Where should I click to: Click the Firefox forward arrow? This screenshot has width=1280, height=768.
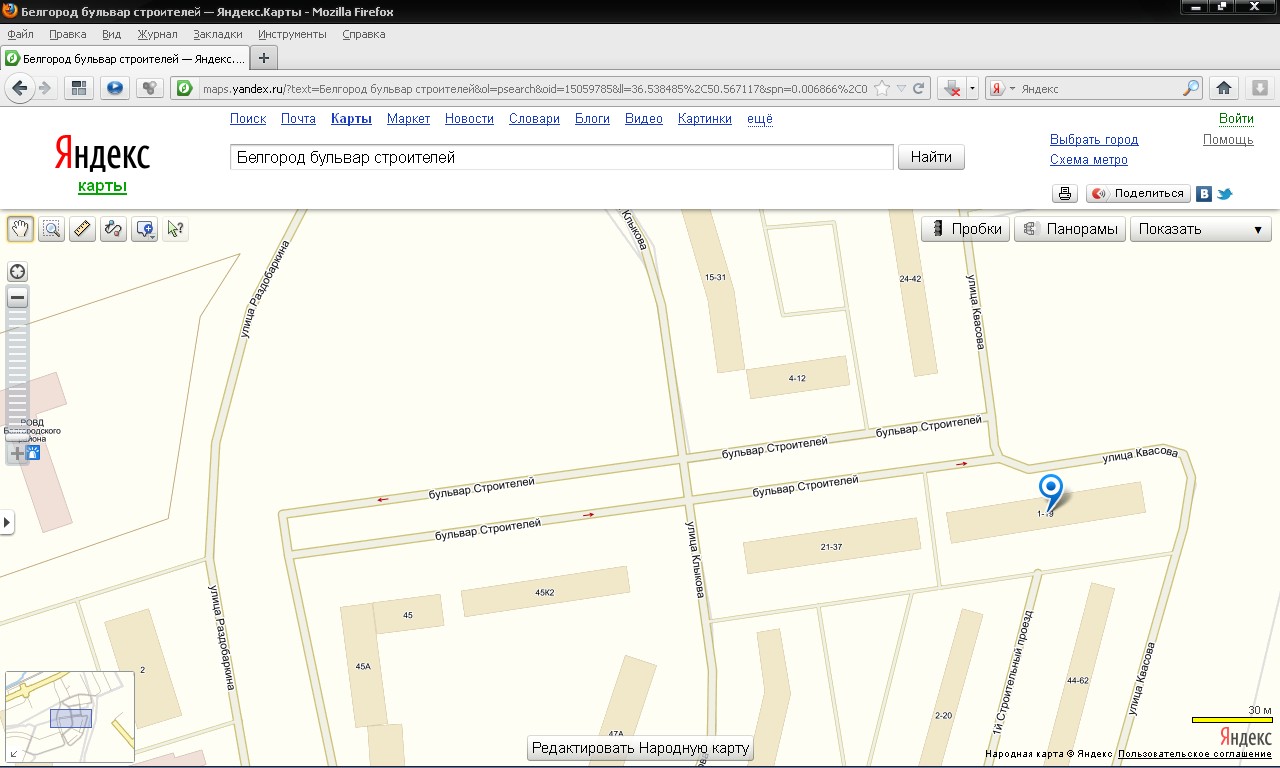[x=45, y=88]
